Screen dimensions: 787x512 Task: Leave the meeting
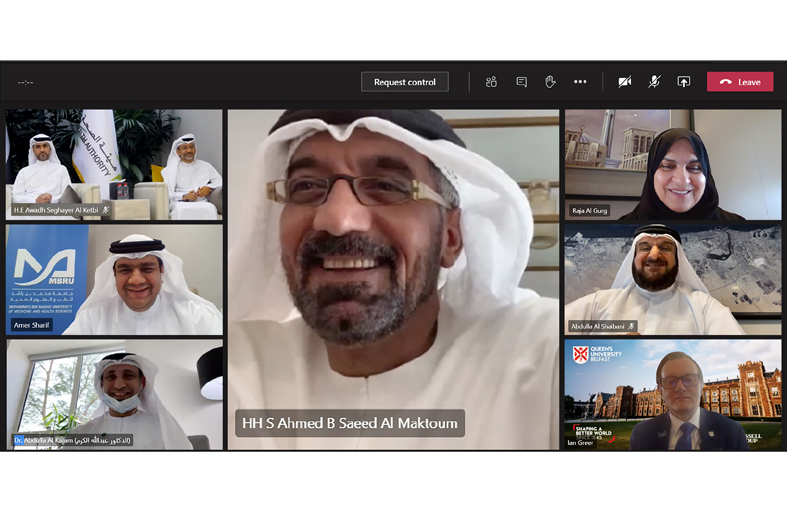[x=740, y=82]
